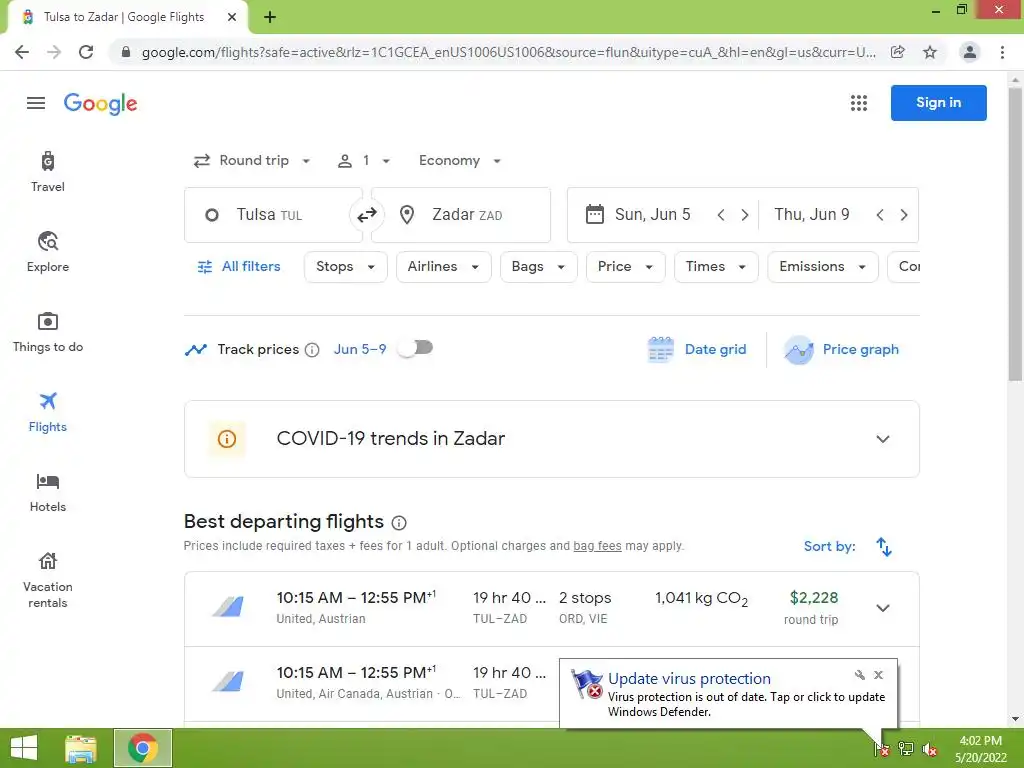The height and width of the screenshot is (768, 1024).
Task: Click the Sort by label
Action: pos(829,547)
